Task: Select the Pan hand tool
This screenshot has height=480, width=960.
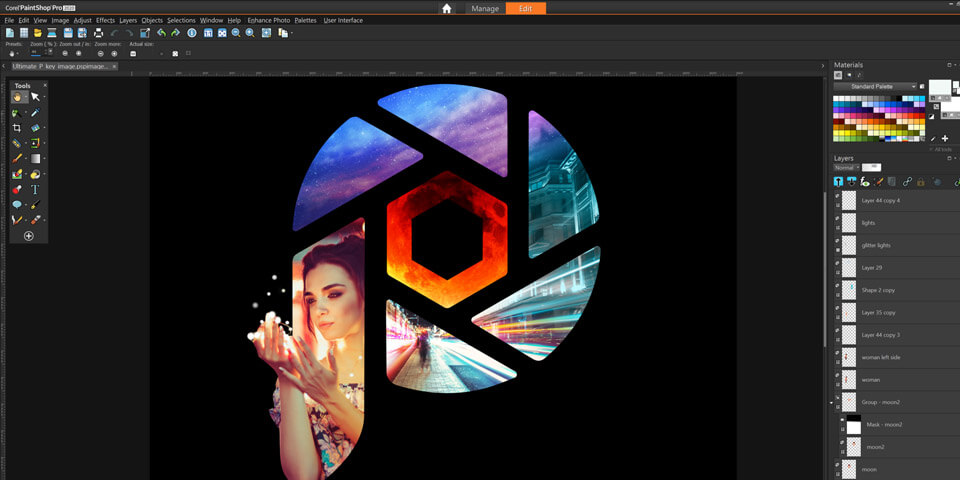Action: tap(17, 97)
